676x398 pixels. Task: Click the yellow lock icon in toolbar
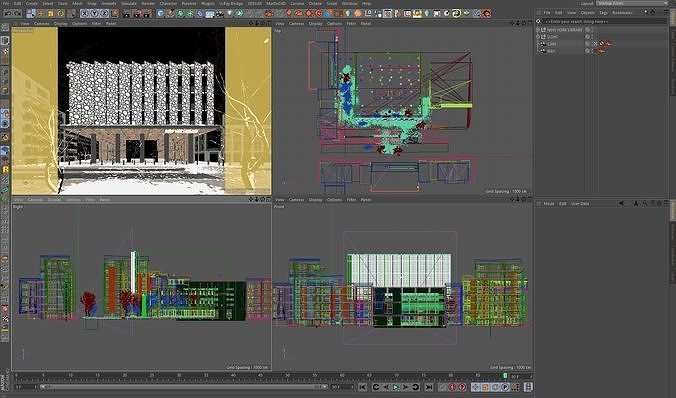pos(50,14)
